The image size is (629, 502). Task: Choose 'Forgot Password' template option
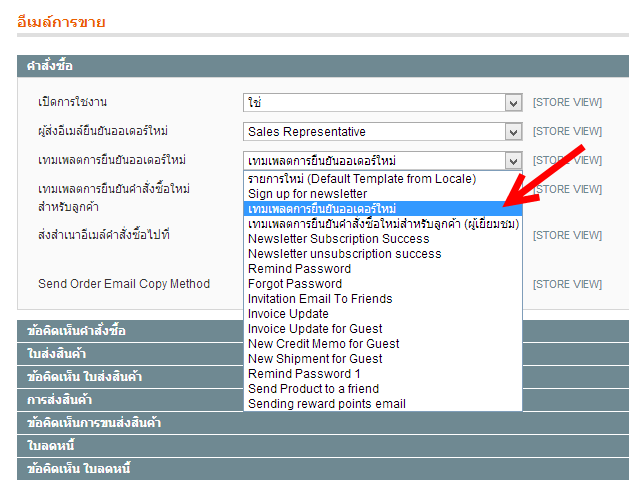[x=295, y=284]
